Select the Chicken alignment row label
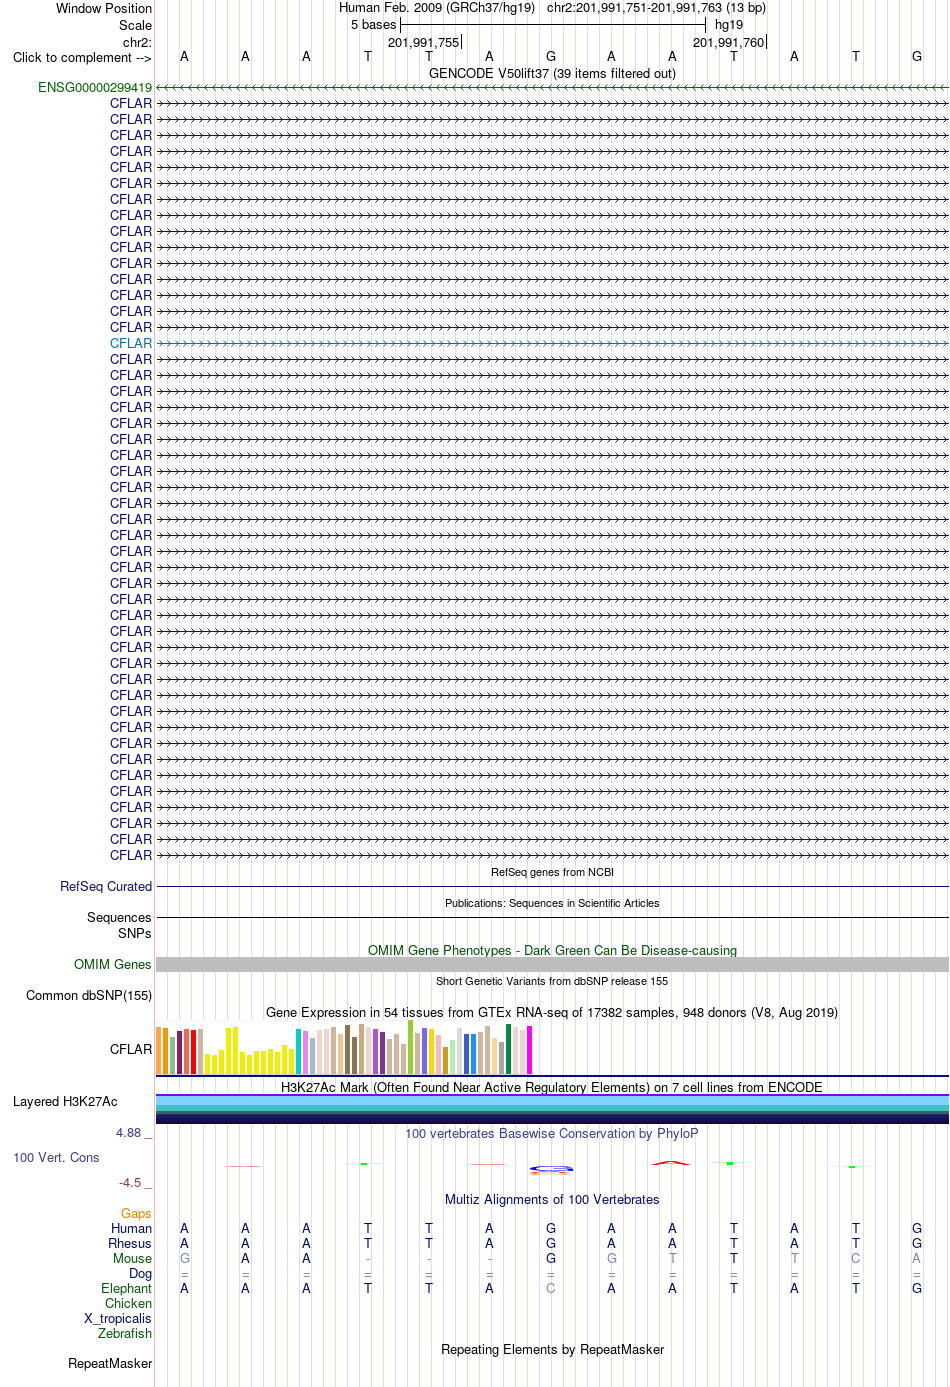The height and width of the screenshot is (1387, 950). click(128, 1303)
